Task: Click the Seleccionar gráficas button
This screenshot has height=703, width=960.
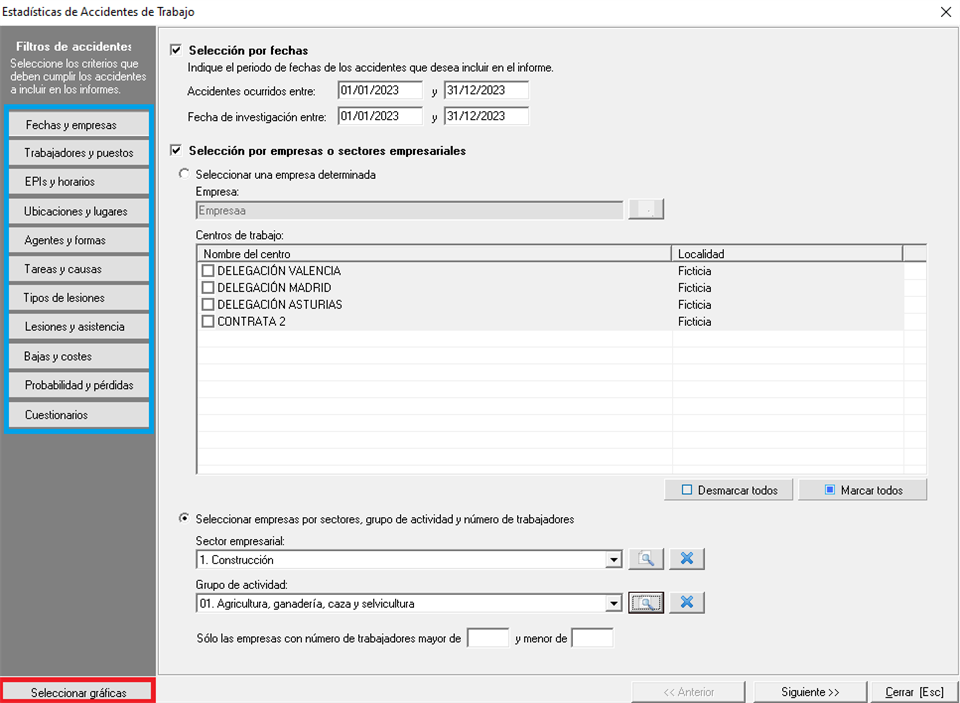Action: pyautogui.click(x=78, y=692)
